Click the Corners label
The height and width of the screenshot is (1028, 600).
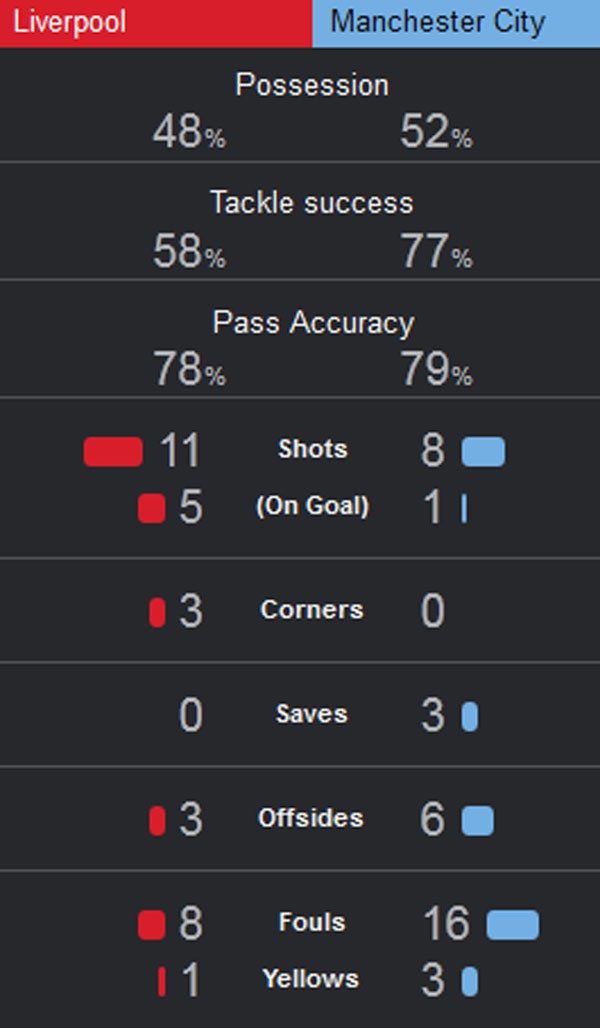(x=312, y=610)
